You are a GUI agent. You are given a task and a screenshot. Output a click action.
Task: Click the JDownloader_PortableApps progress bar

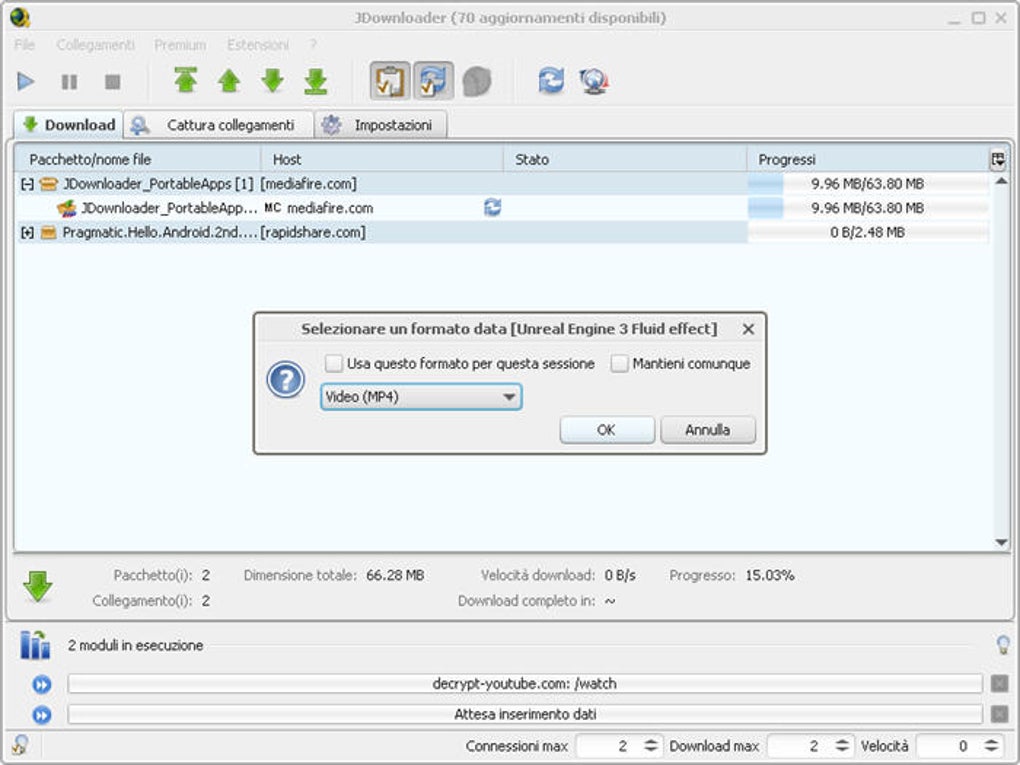(x=868, y=184)
